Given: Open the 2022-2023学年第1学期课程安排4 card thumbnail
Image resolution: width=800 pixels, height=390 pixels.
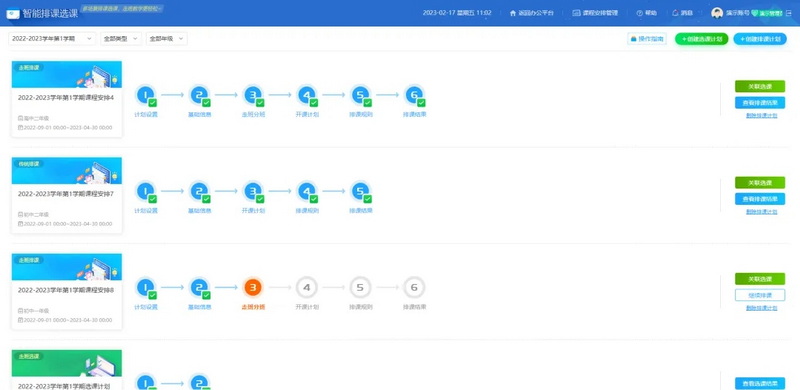Looking at the screenshot, I should coord(67,75).
